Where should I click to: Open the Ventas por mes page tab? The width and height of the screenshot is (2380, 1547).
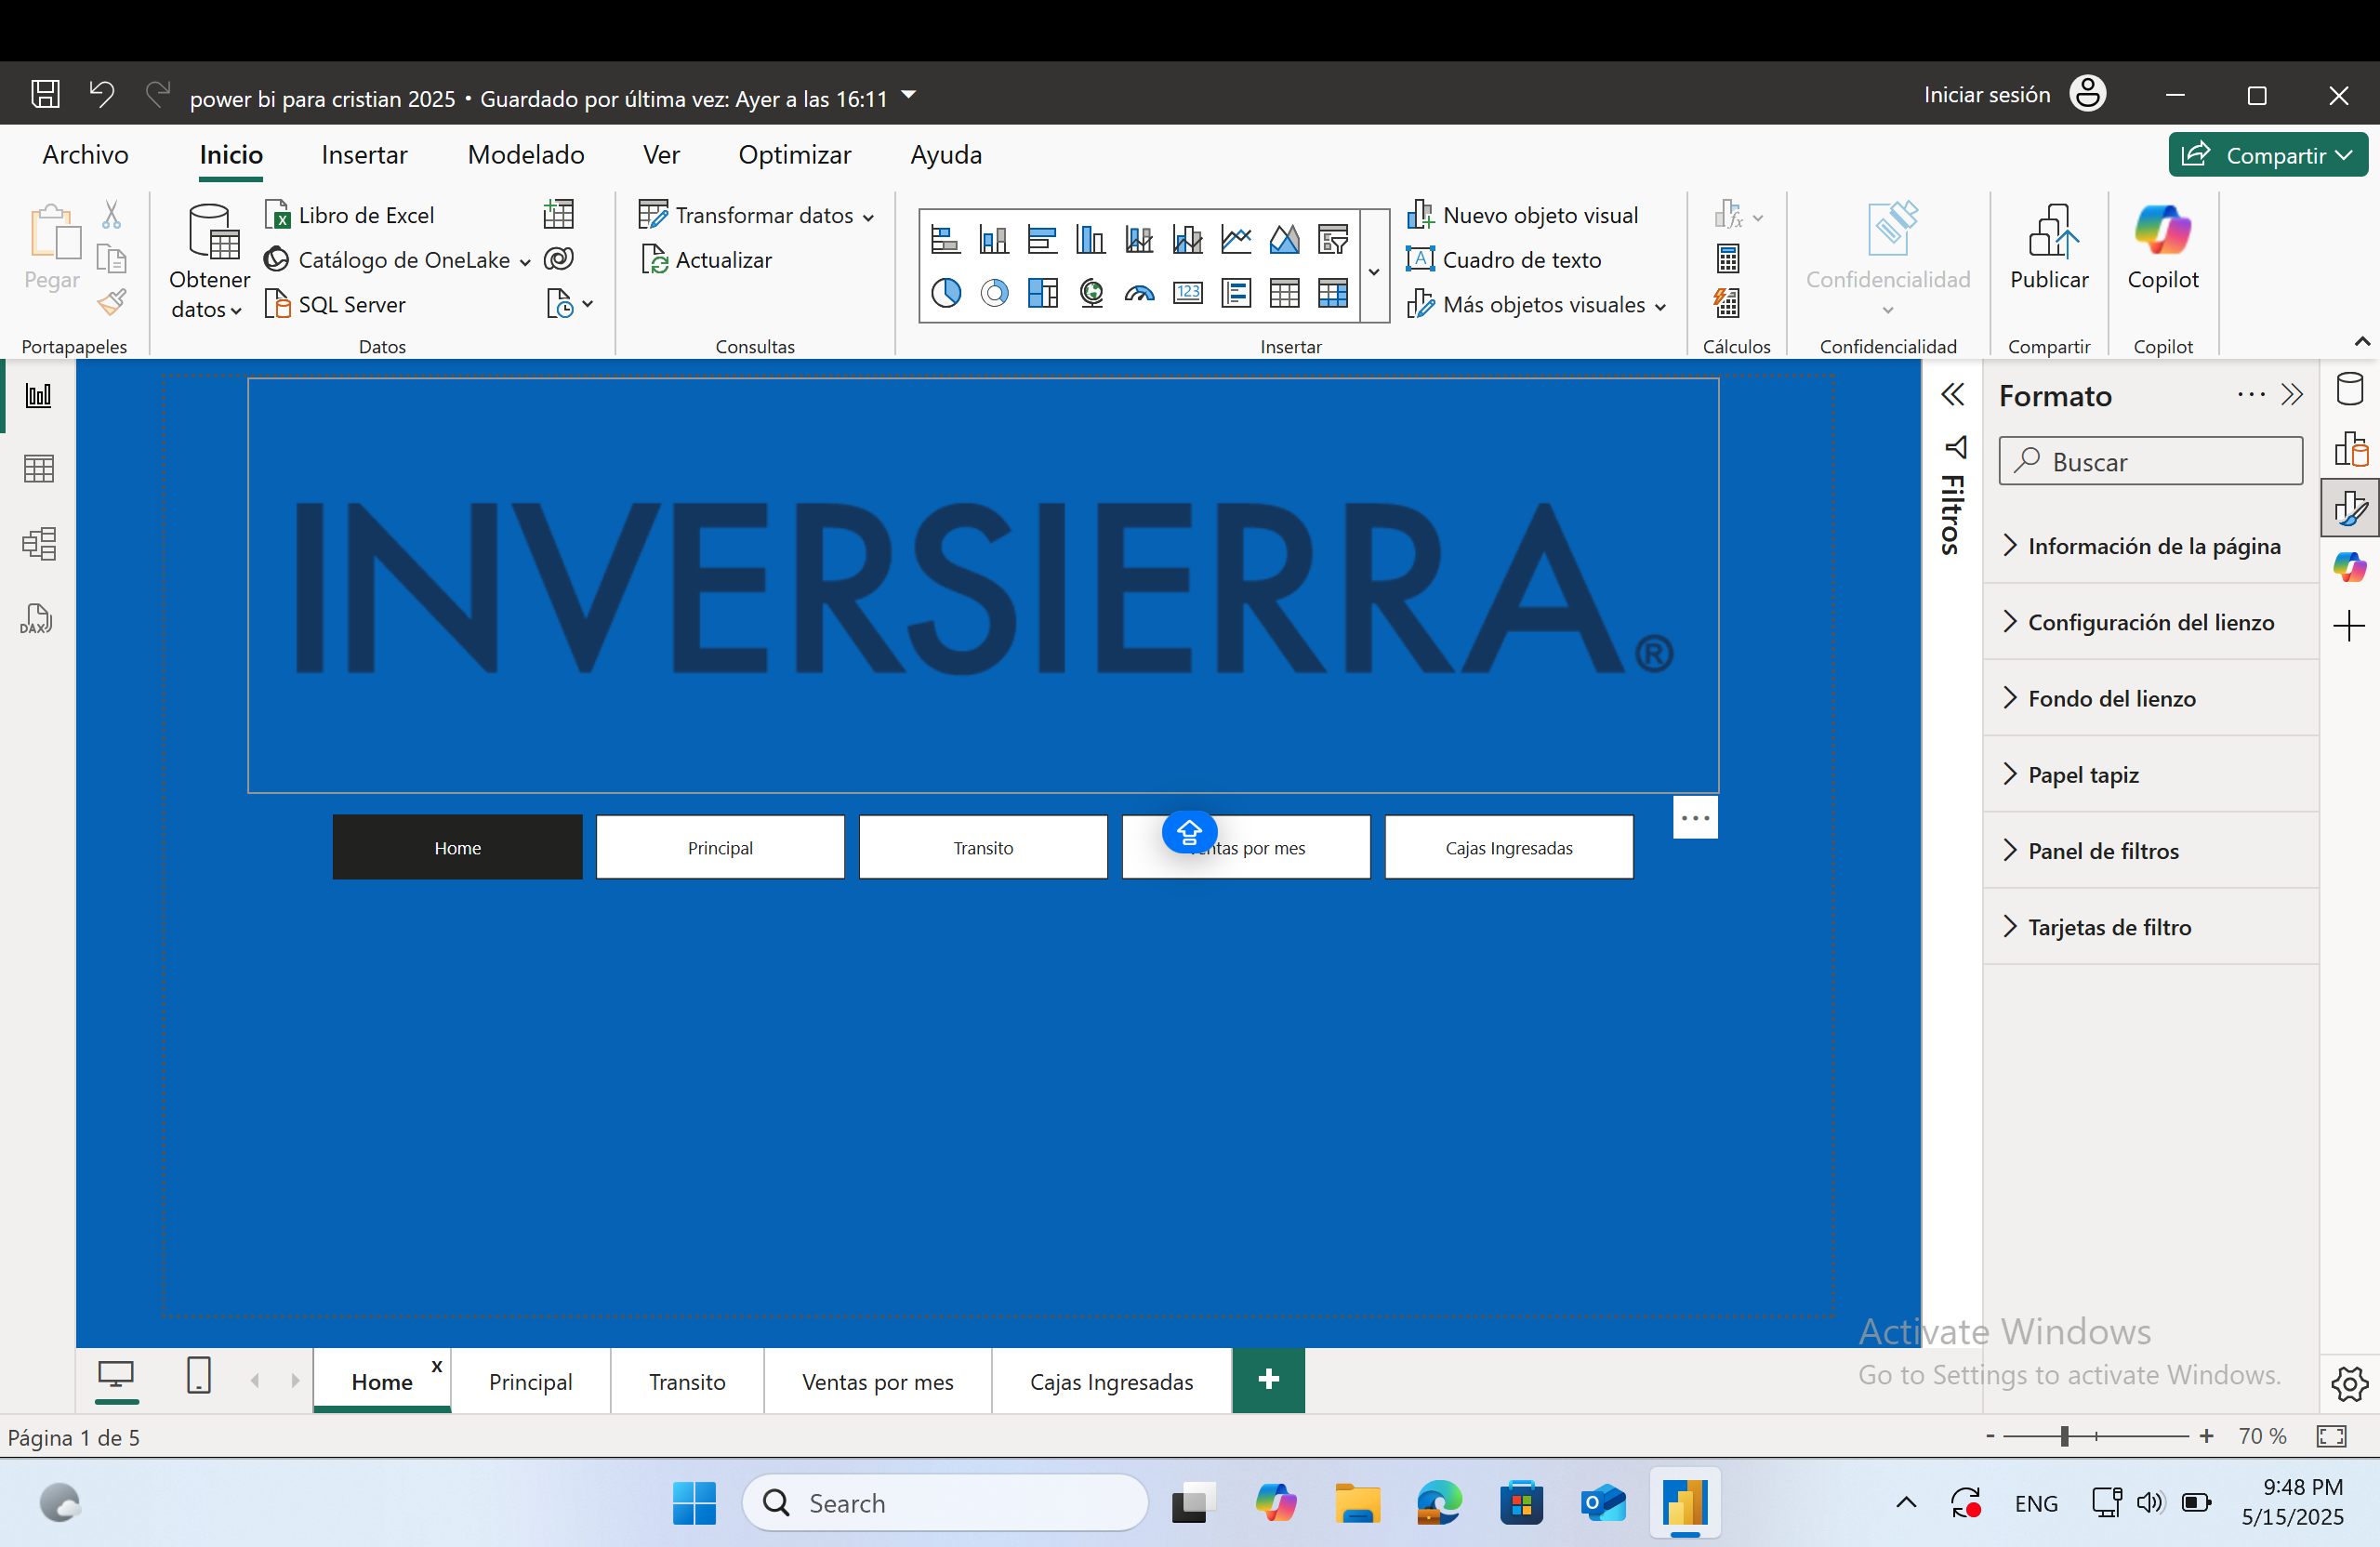coord(877,1381)
